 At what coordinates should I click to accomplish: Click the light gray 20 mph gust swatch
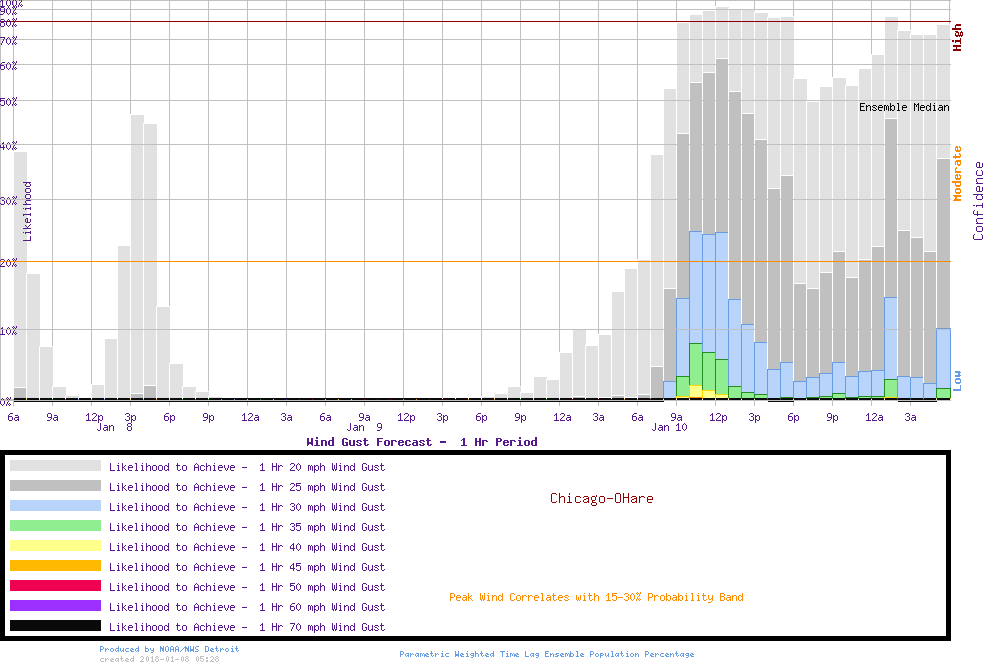(55, 466)
